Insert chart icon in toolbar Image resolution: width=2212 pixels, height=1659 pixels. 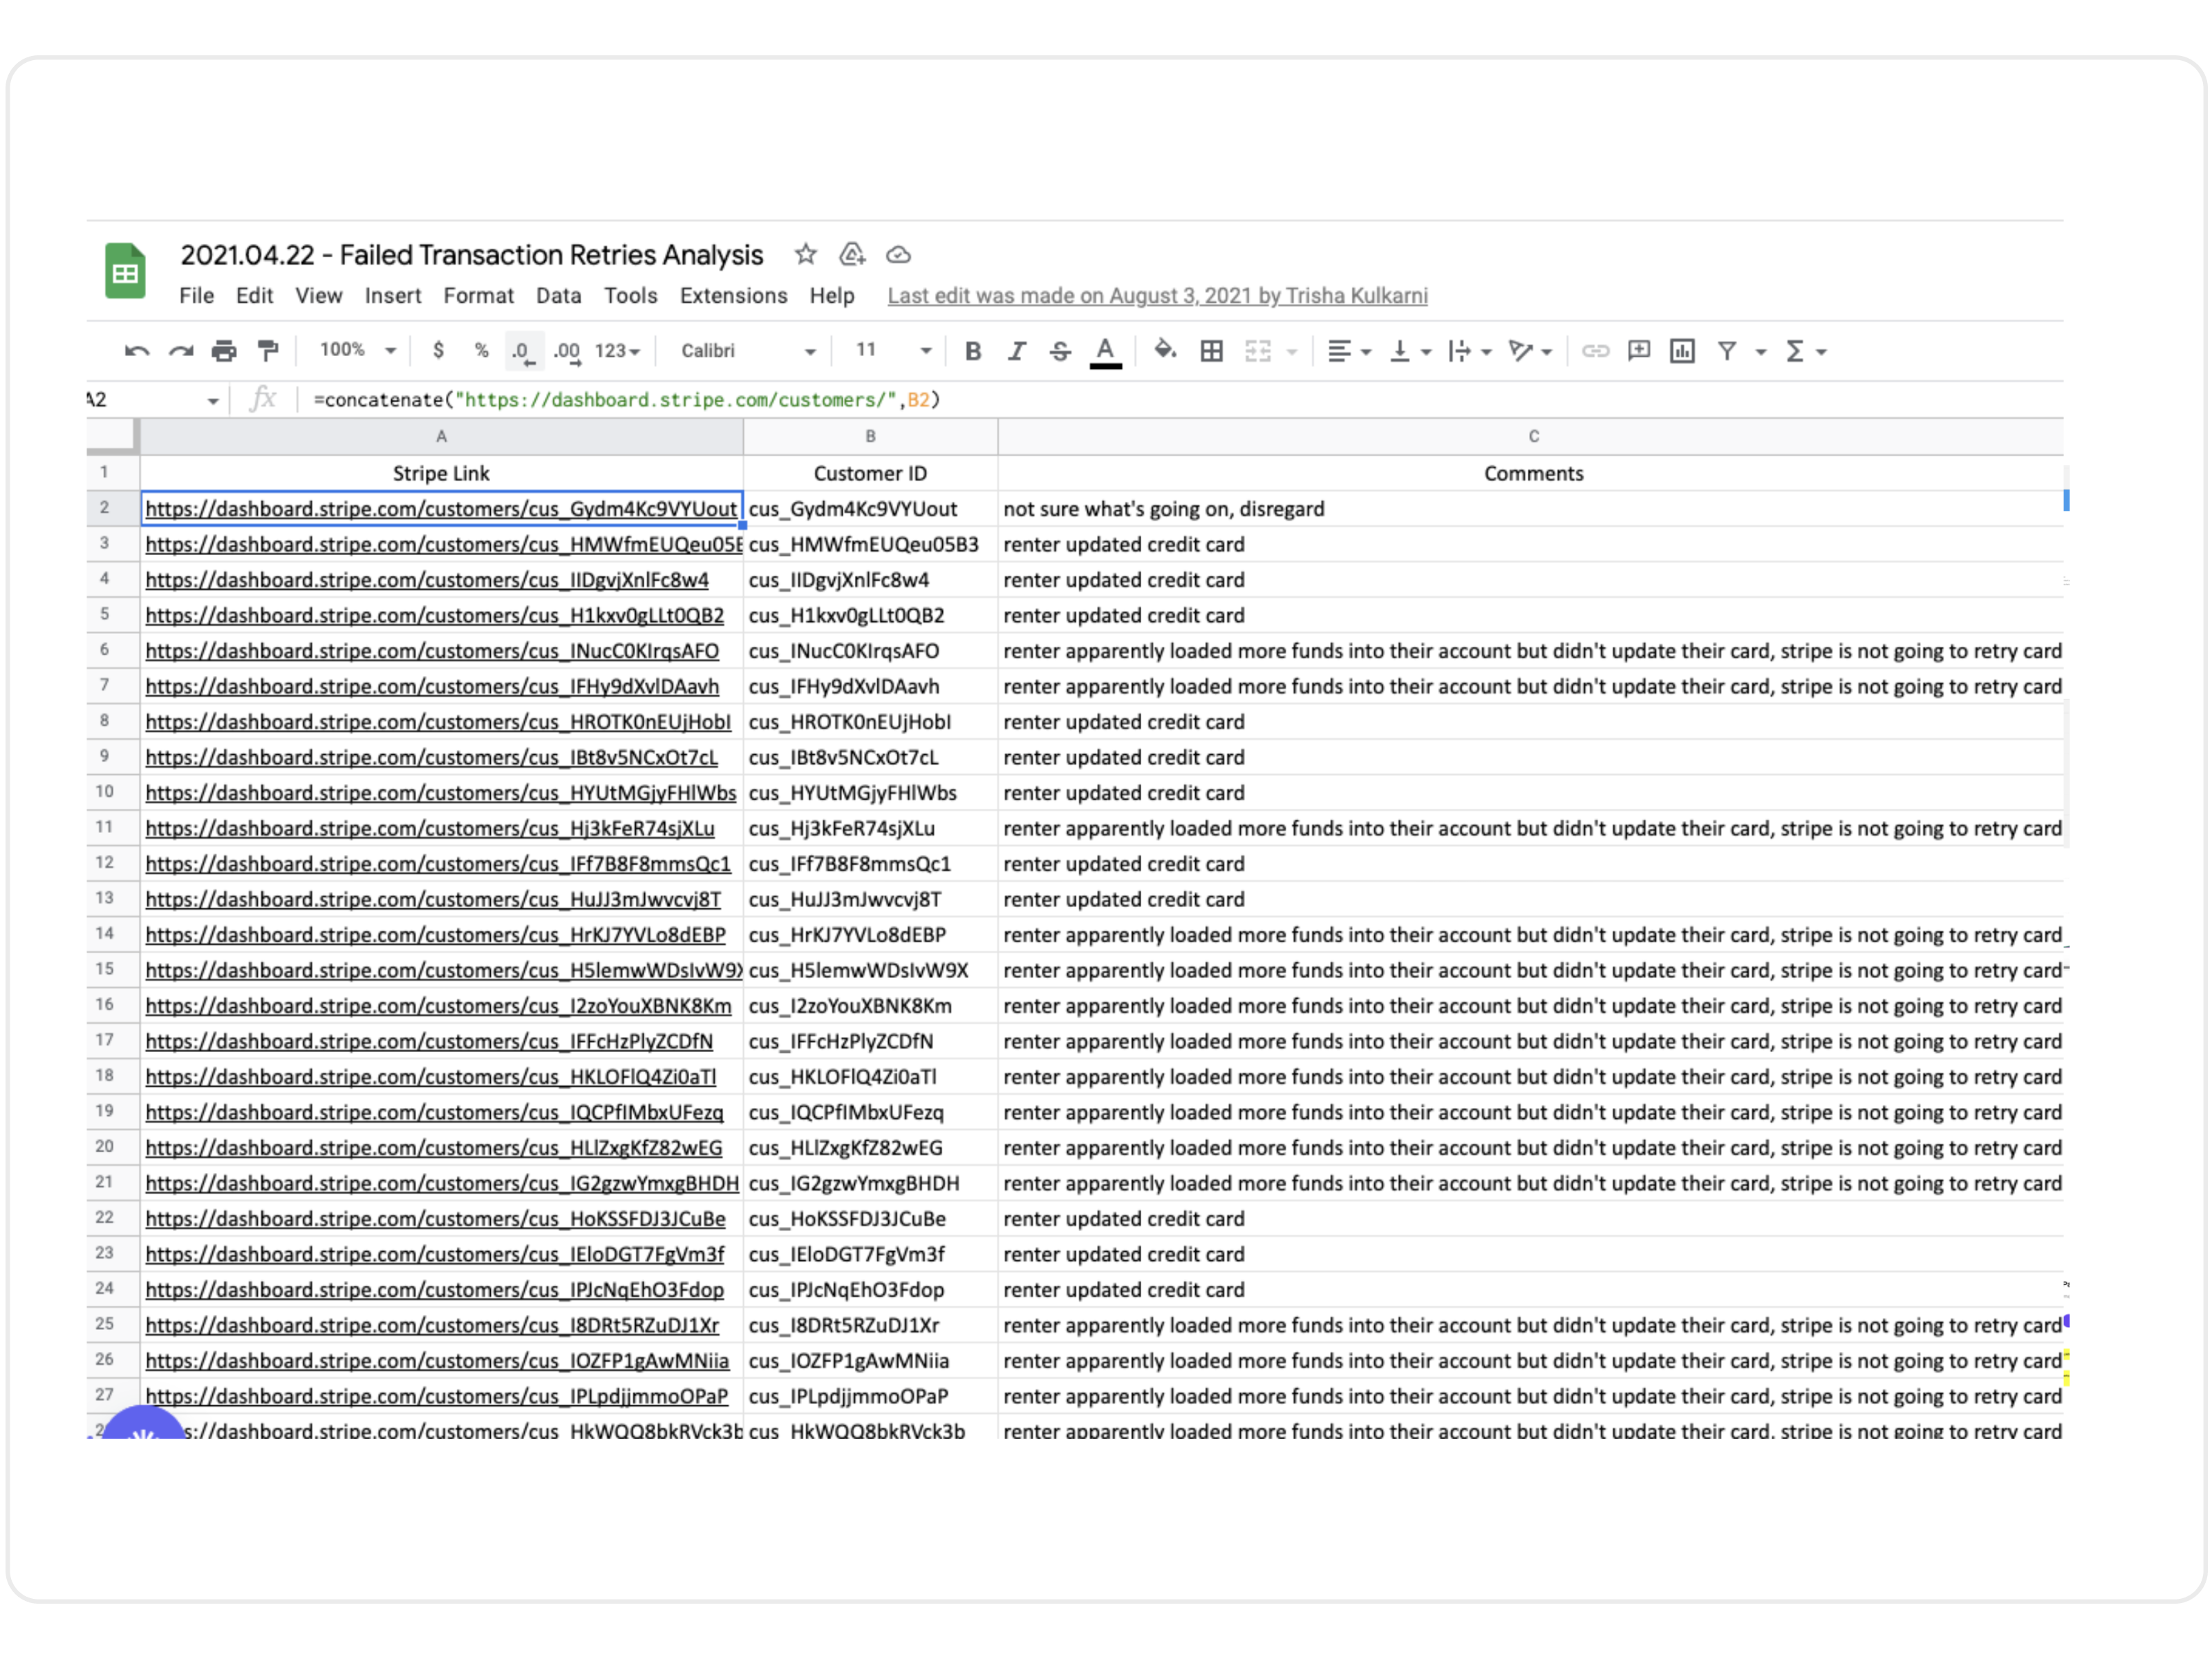[1682, 351]
